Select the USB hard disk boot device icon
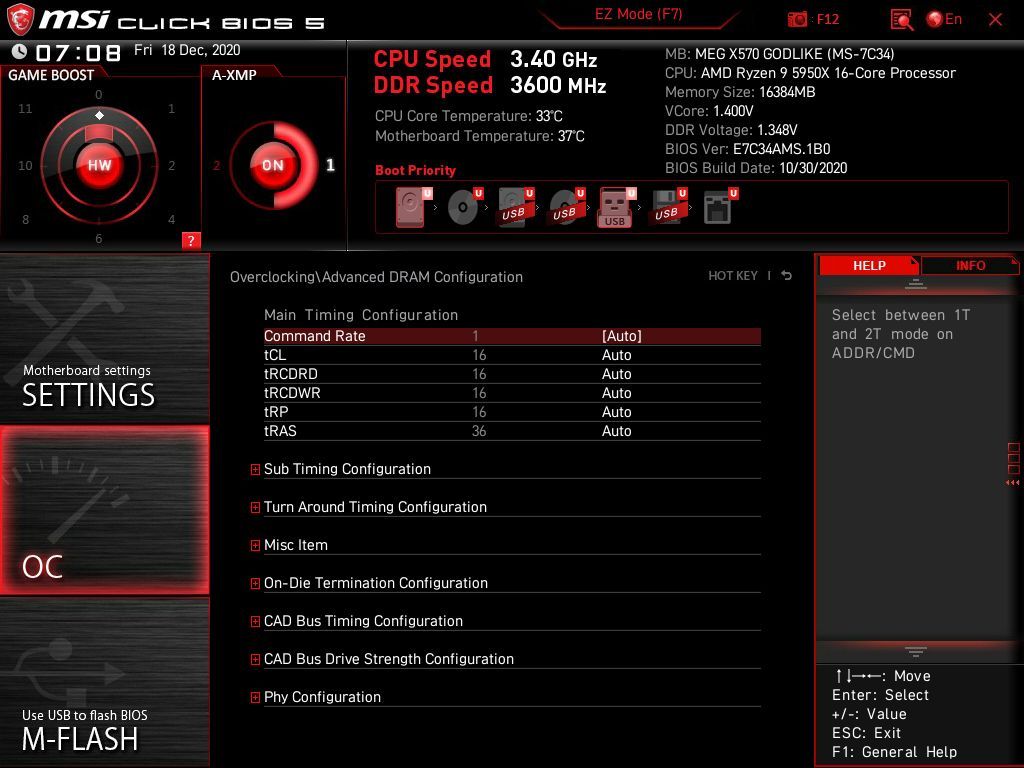The width and height of the screenshot is (1024, 768). coord(516,207)
